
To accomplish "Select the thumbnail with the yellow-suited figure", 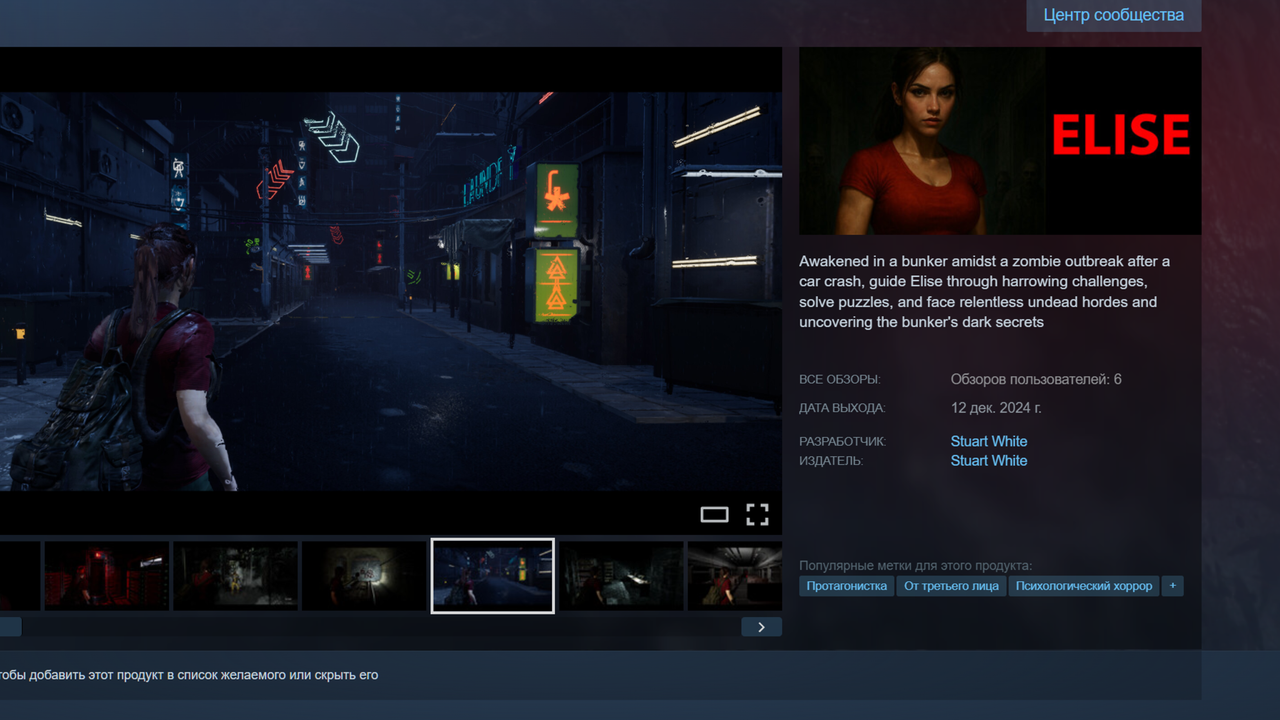I will (235, 576).
